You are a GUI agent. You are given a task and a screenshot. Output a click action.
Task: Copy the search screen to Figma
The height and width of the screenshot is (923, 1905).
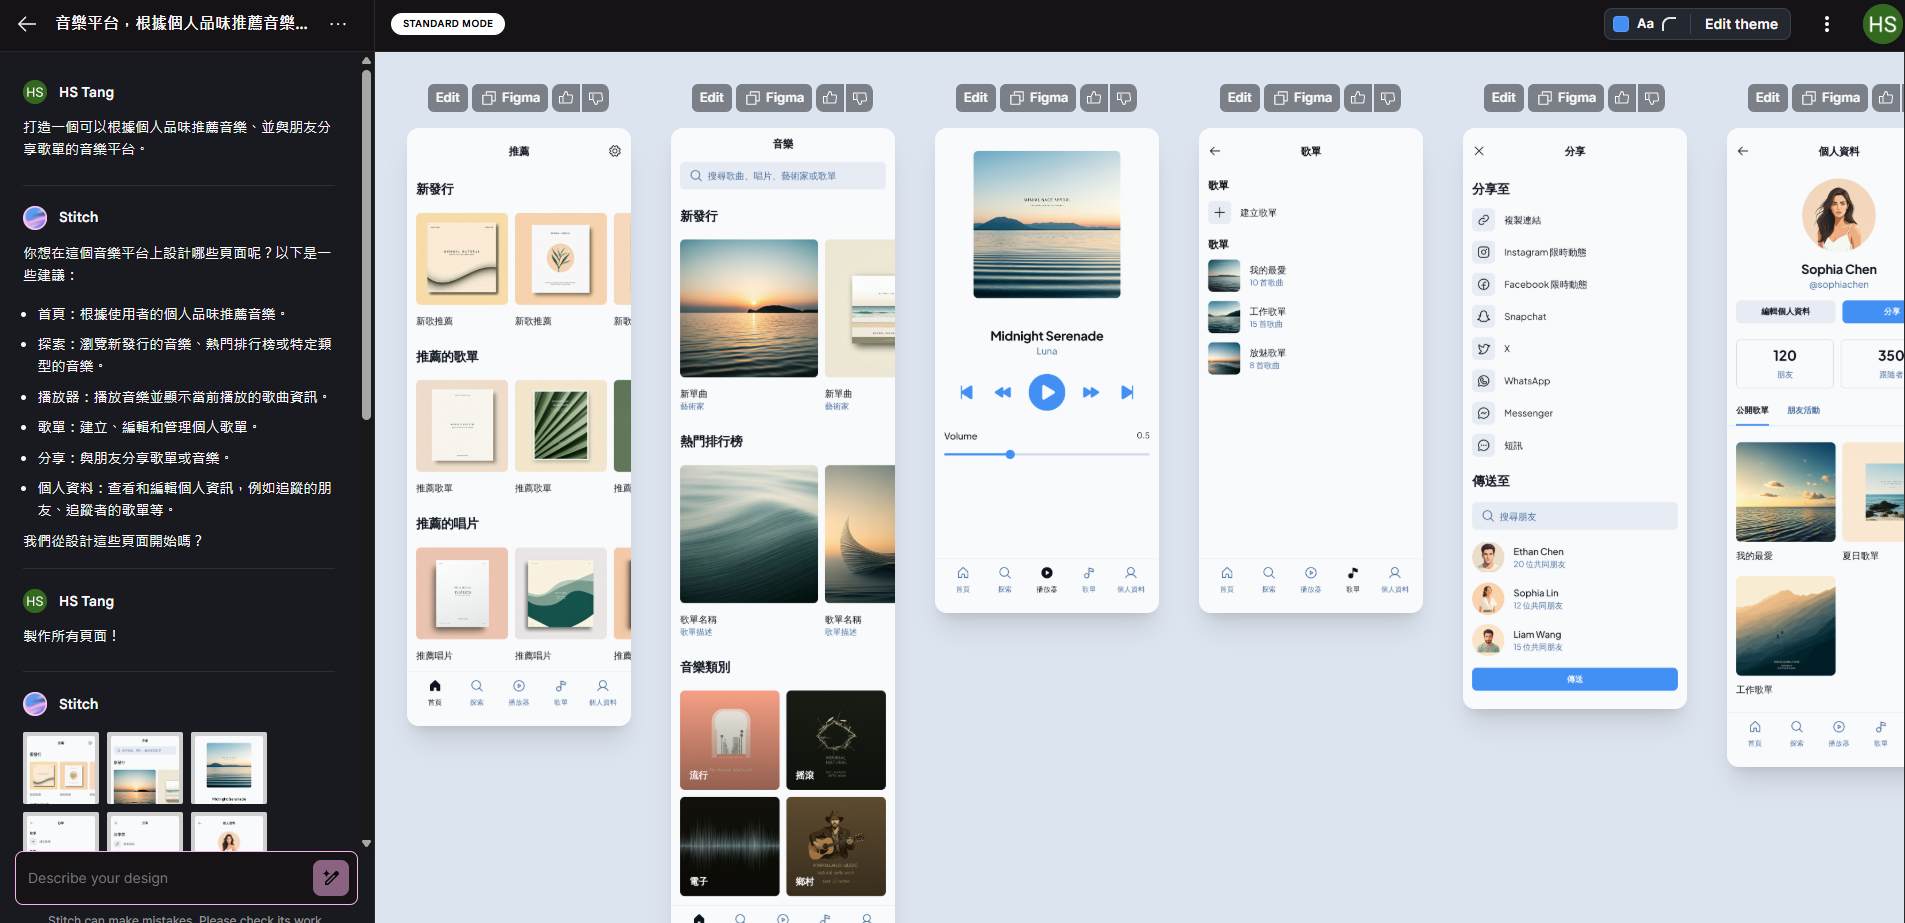pyautogui.click(x=774, y=98)
